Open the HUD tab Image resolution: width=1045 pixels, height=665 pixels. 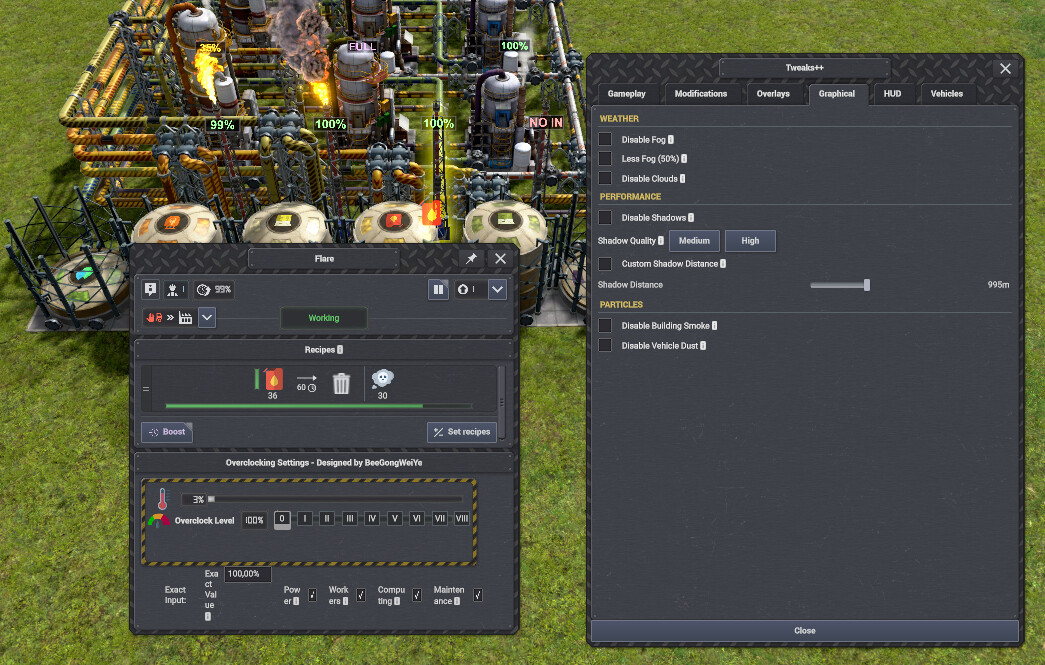point(892,94)
